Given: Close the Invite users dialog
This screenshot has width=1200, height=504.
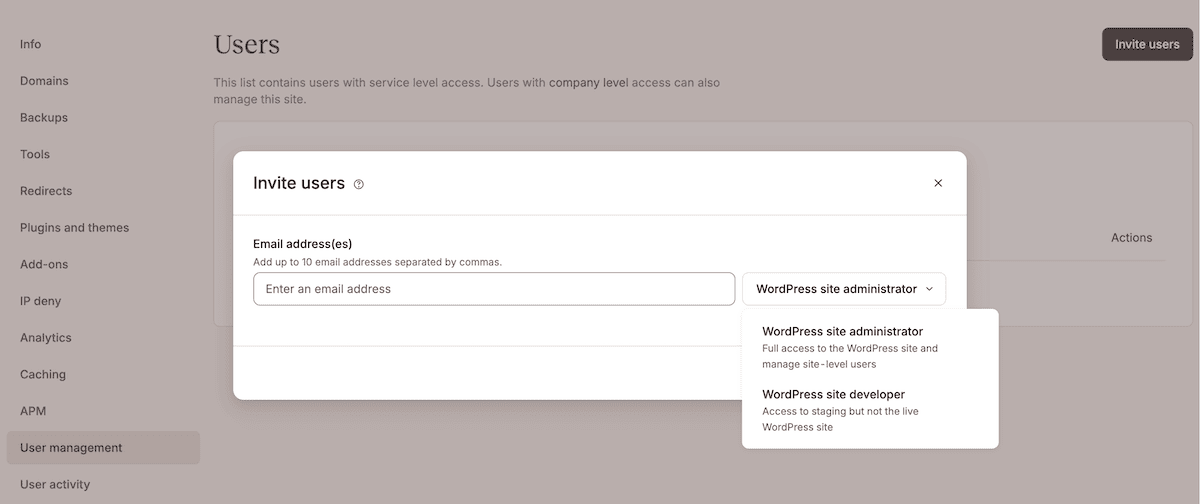Looking at the screenshot, I should (938, 183).
